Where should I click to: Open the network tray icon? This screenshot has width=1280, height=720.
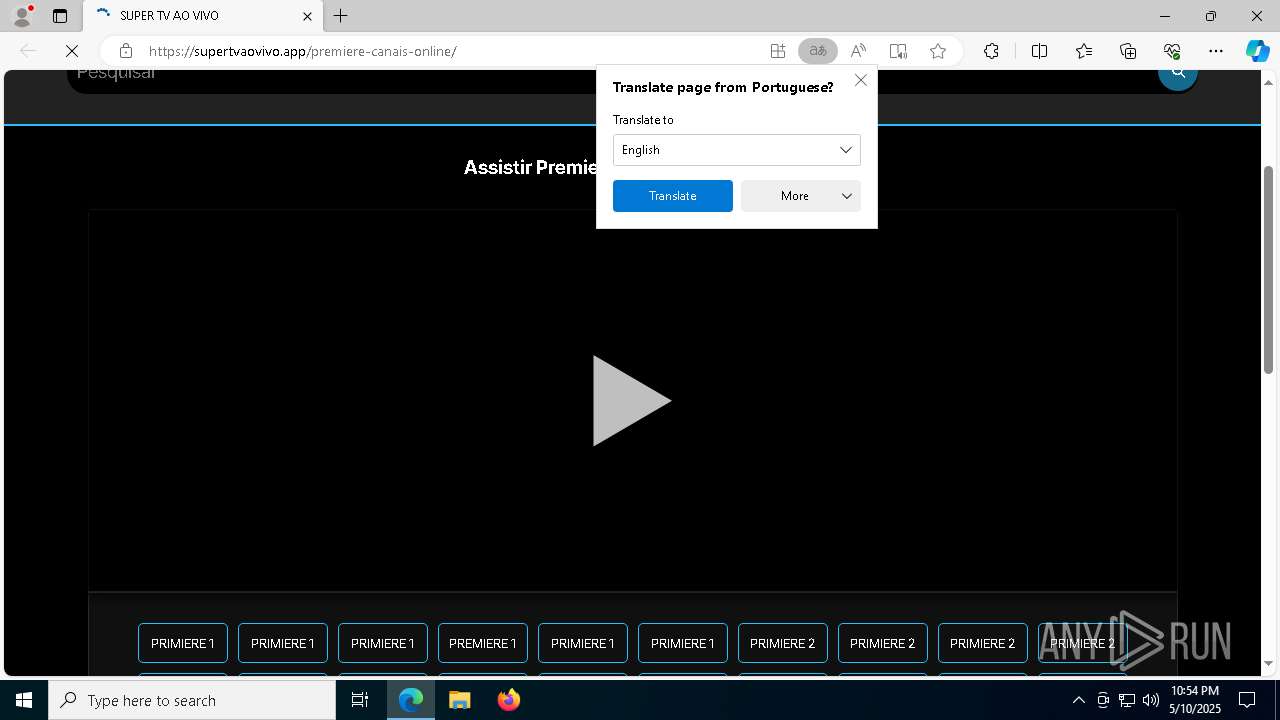point(1127,700)
